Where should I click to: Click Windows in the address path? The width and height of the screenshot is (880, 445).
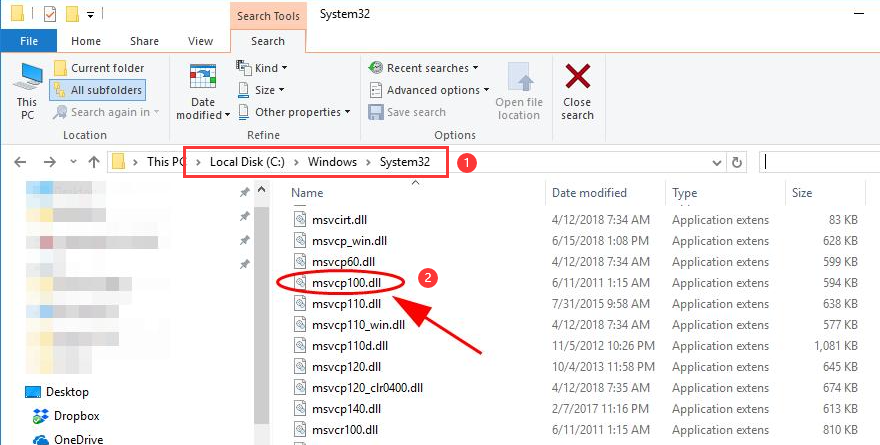[332, 162]
